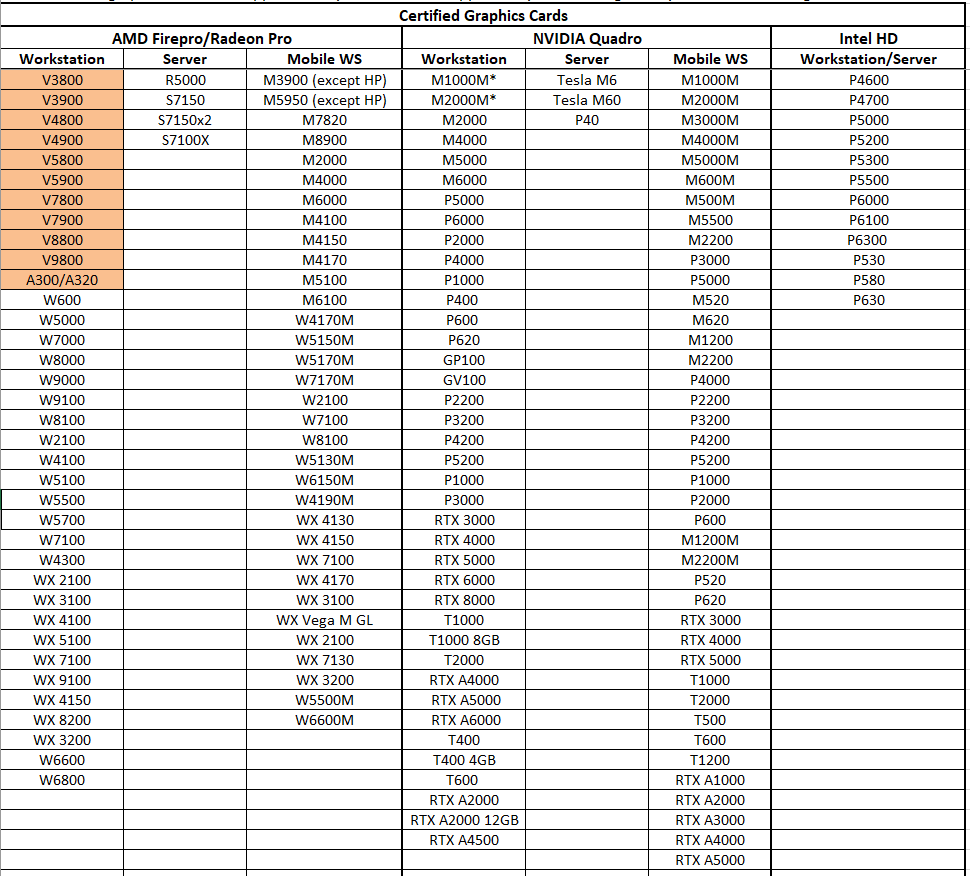970x876 pixels.
Task: Select the 'A300/A320' cell
Action: [62, 280]
